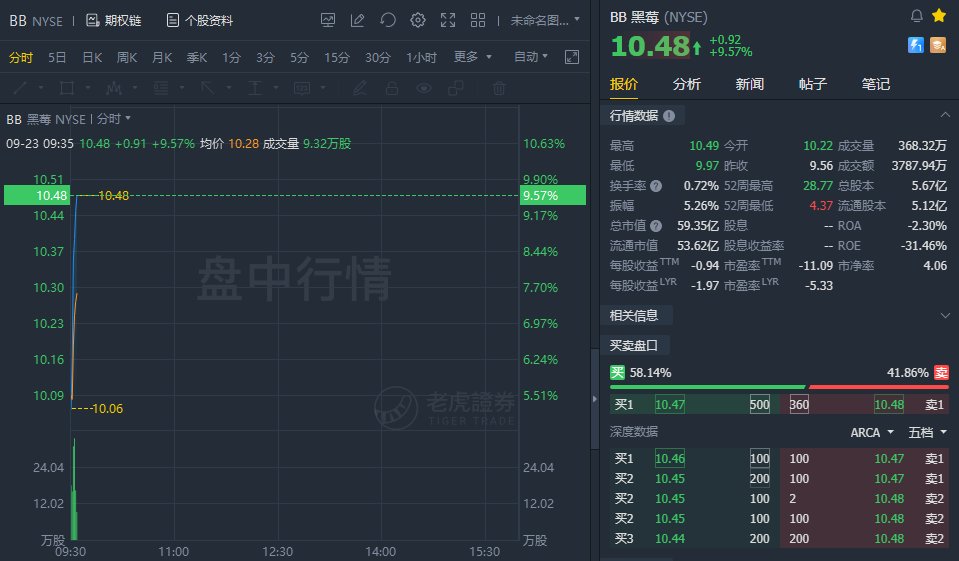Select the Fibonacci levels drawing tool
Viewport: 959px width, 561px height.
click(161, 88)
